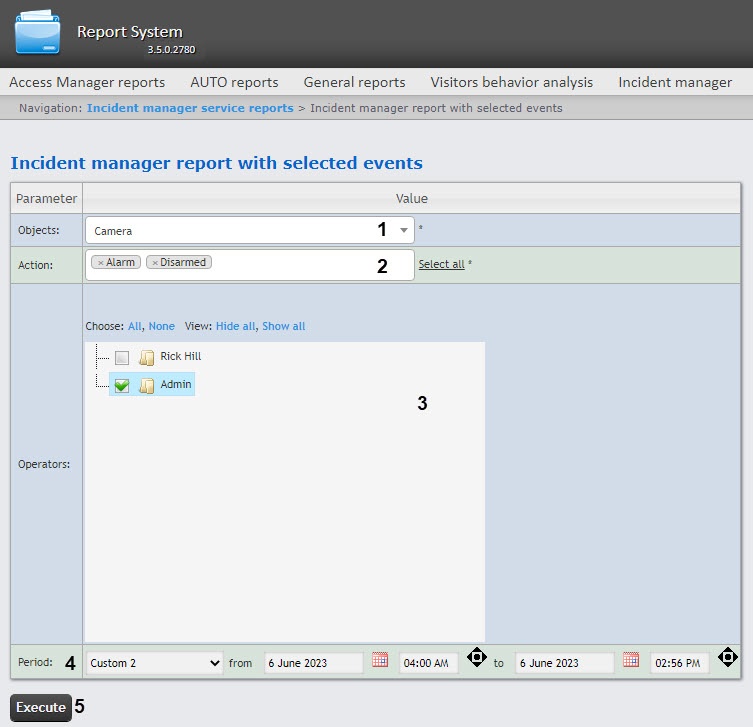Open the Visitors behavior analysis menu
The width and height of the screenshot is (753, 727).
[x=511, y=83]
